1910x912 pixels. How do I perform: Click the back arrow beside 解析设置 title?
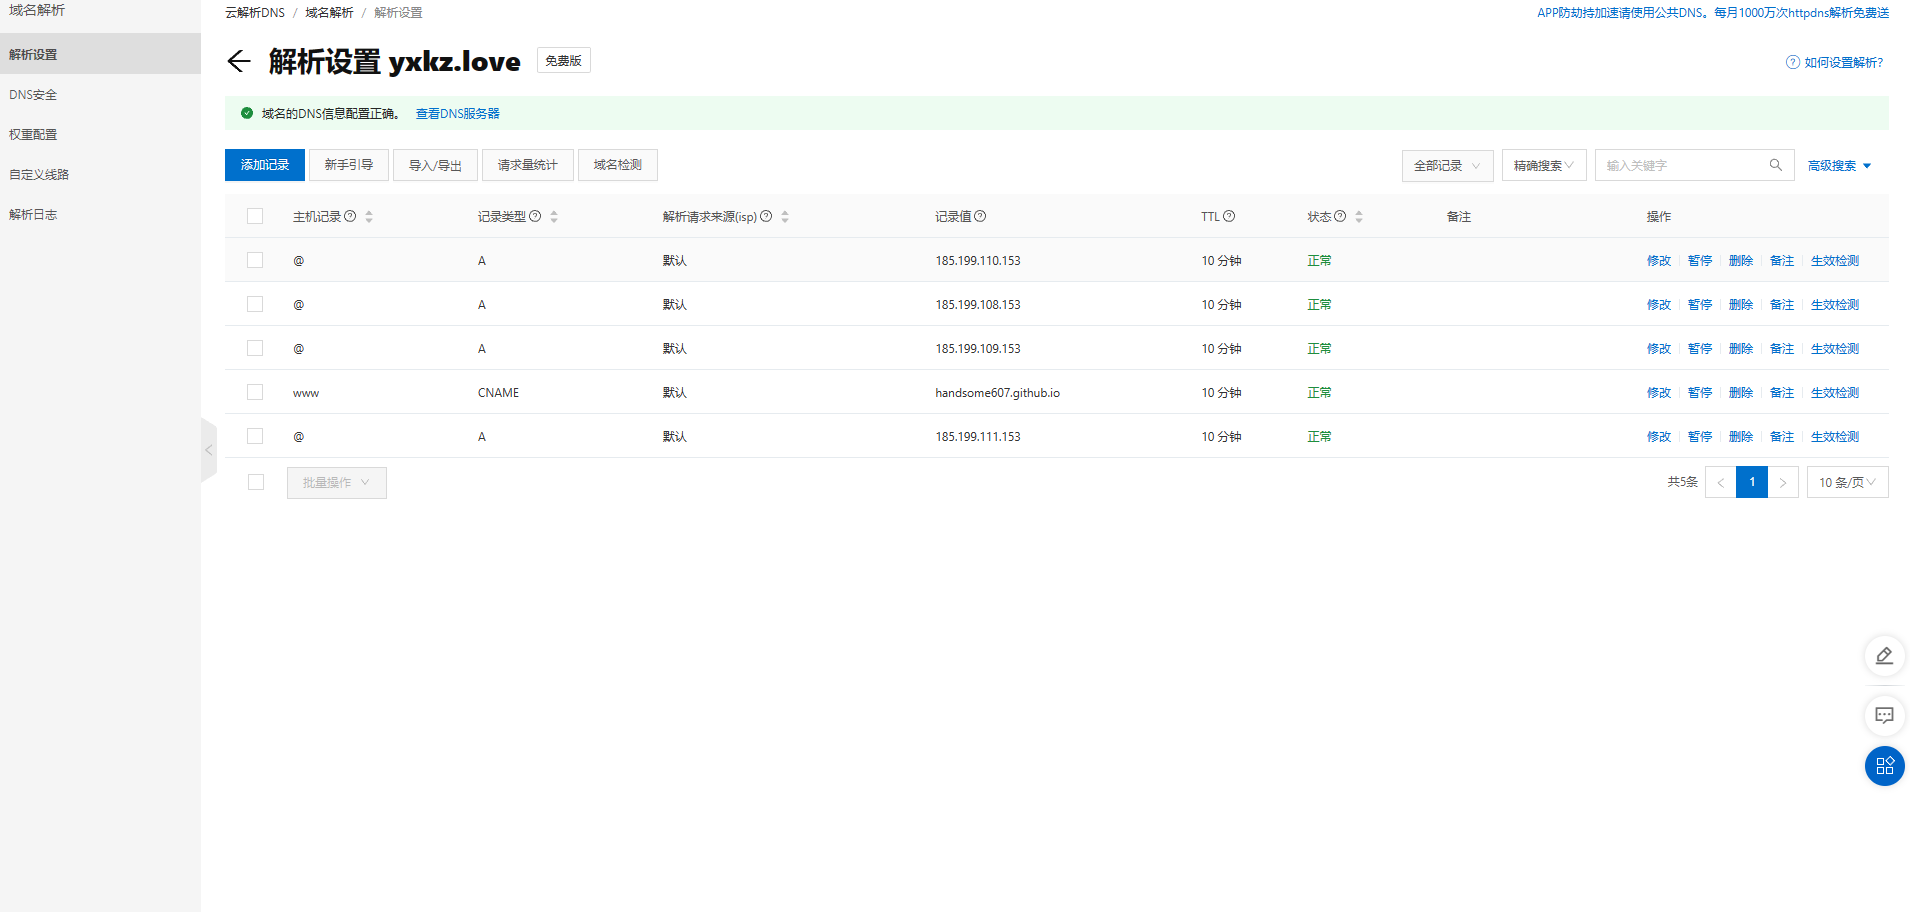238,61
